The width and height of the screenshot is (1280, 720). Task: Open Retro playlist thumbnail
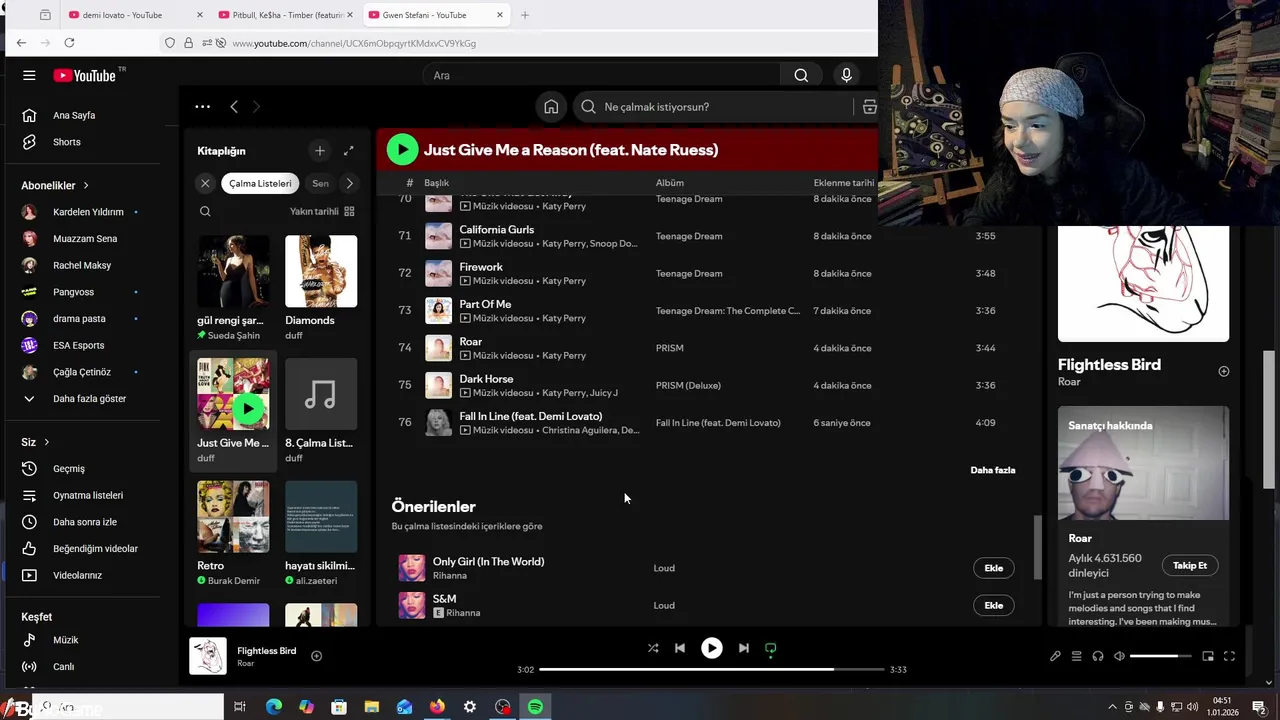click(x=233, y=517)
